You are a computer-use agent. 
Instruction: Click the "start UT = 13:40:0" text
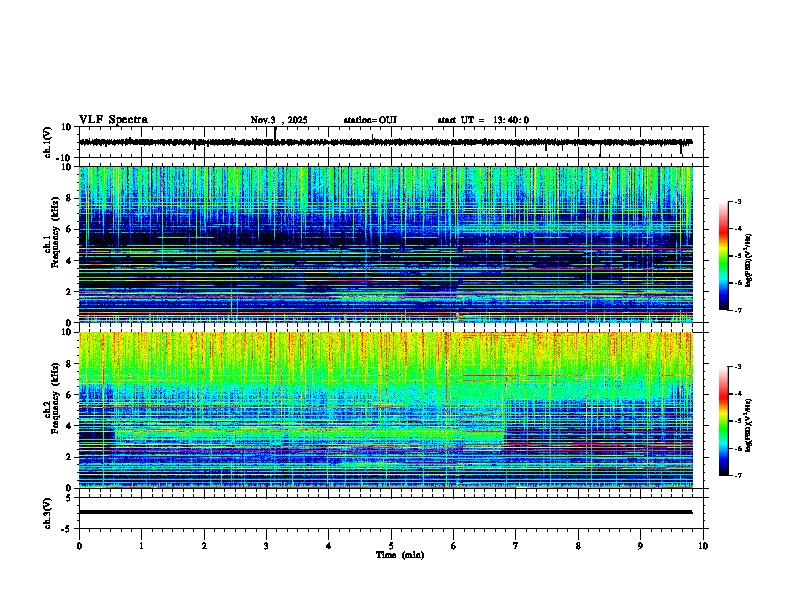coord(483,120)
